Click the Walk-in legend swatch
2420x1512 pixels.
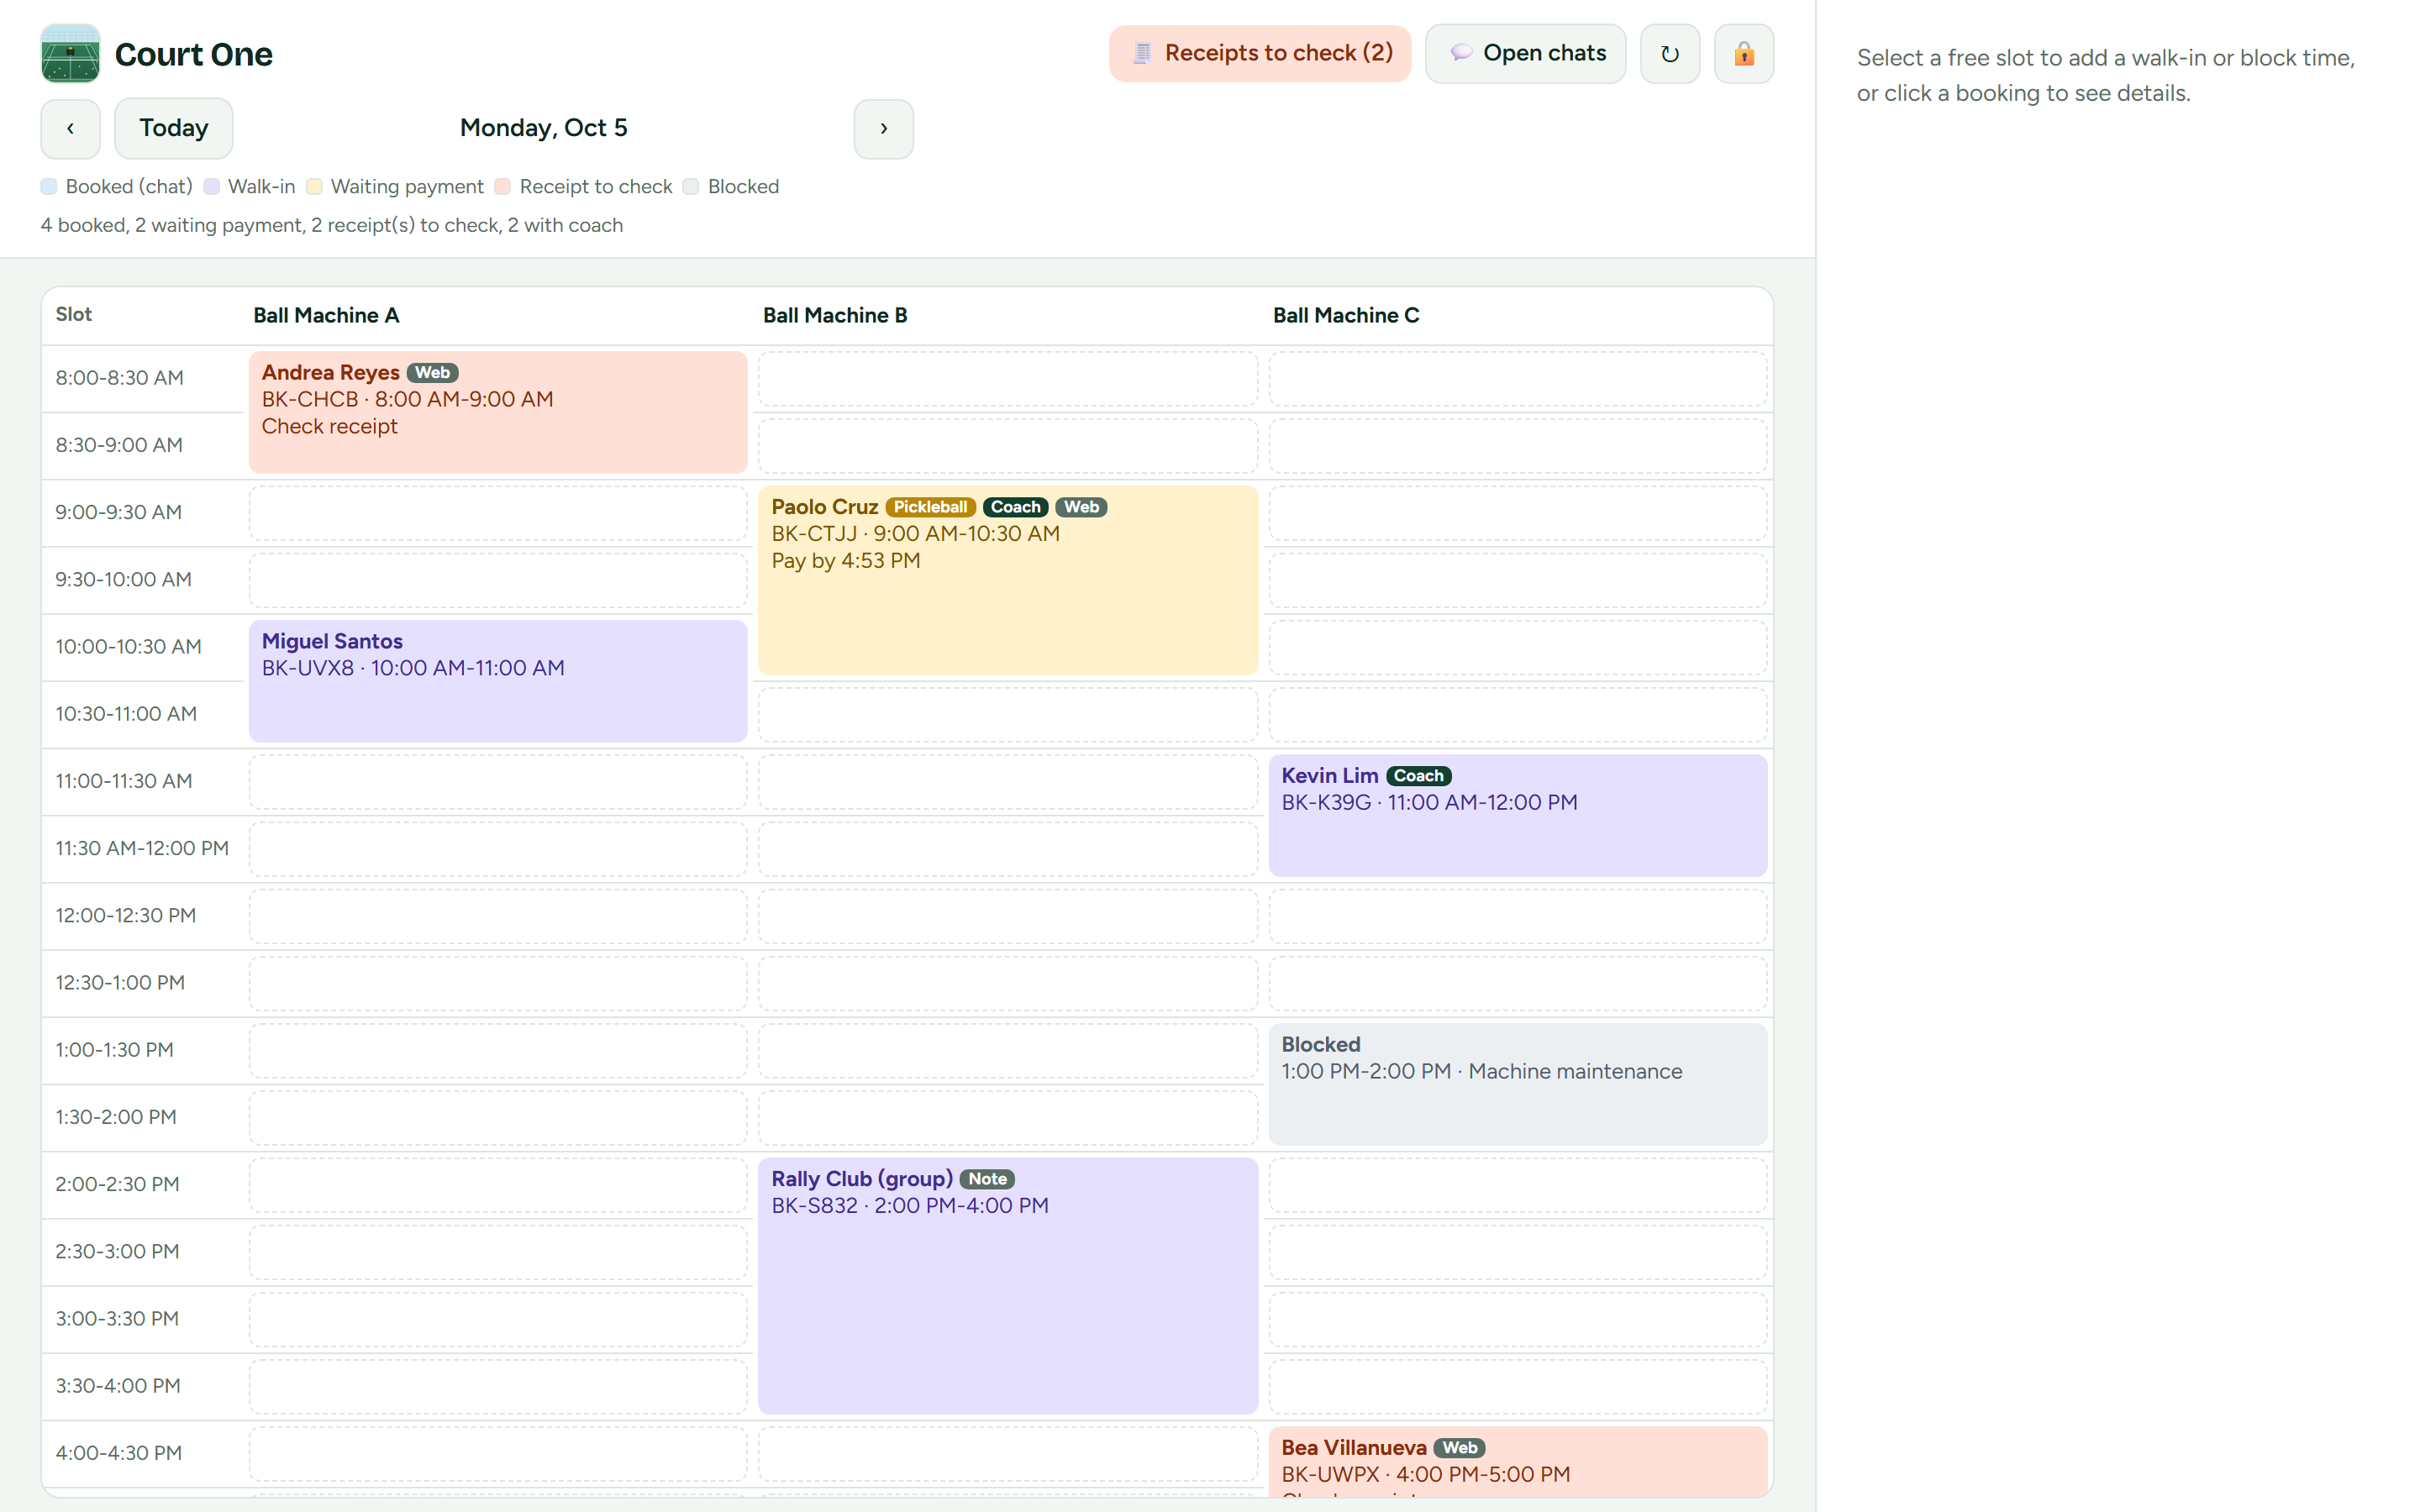click(x=211, y=187)
